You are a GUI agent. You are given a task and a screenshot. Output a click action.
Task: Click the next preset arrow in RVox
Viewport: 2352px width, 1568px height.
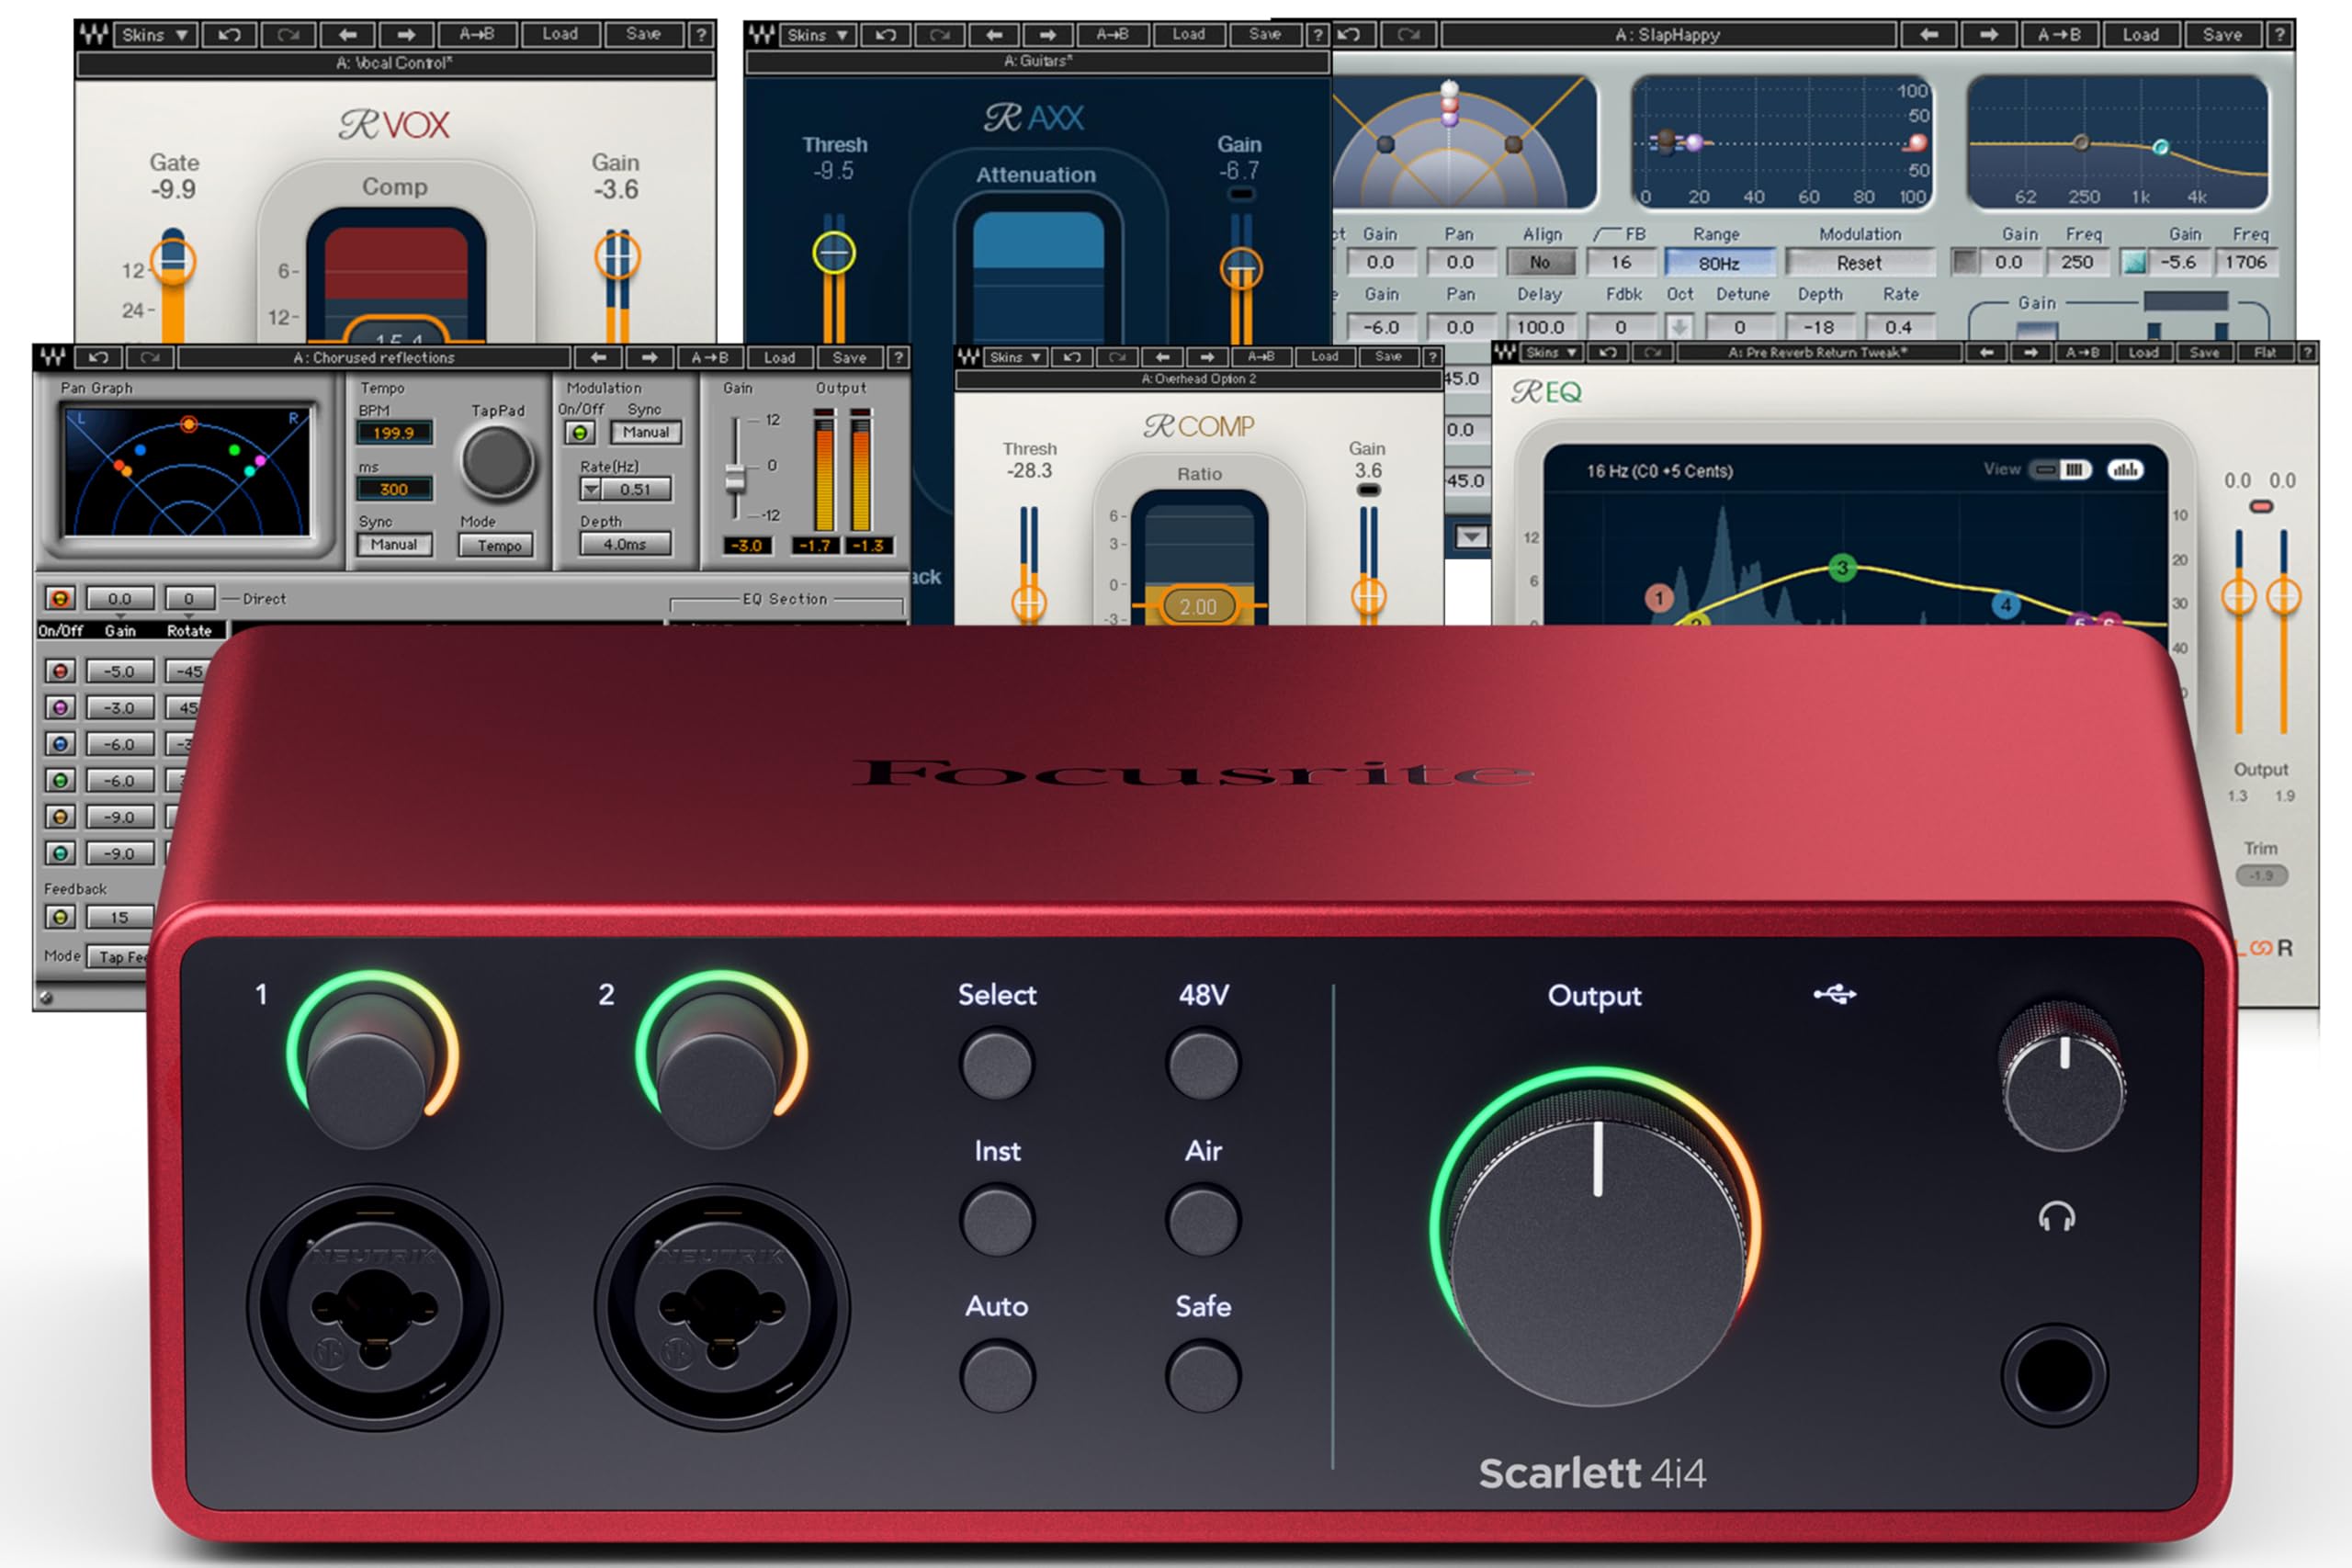click(406, 34)
